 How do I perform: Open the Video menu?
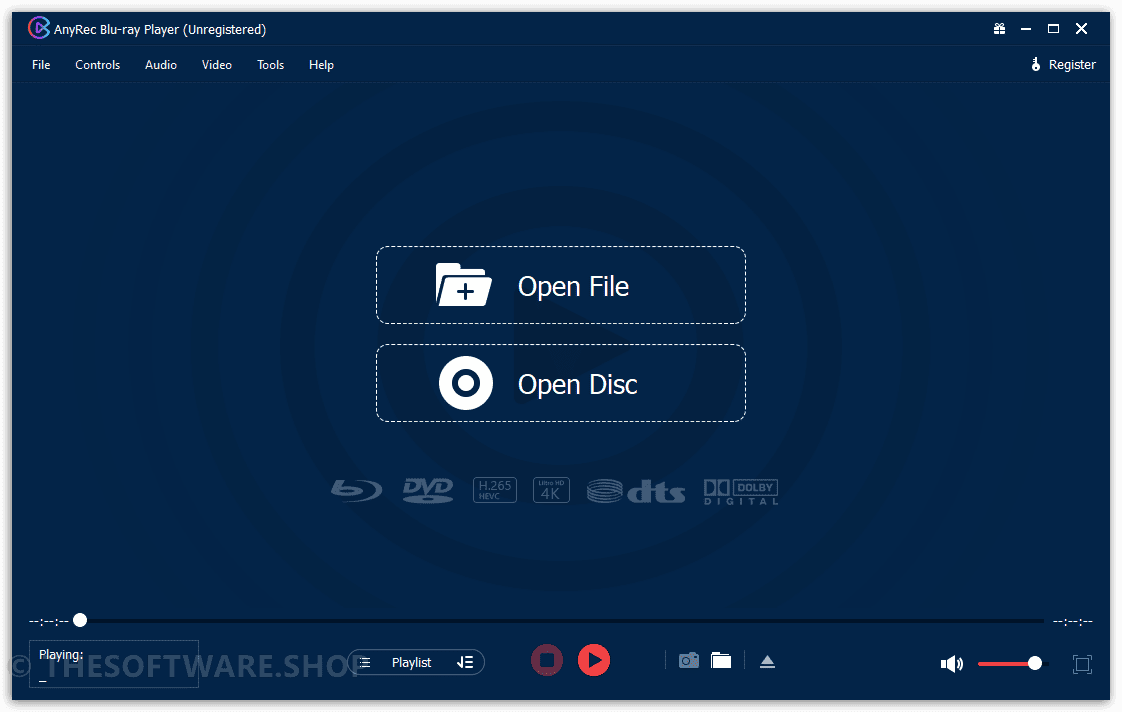pyautogui.click(x=216, y=65)
